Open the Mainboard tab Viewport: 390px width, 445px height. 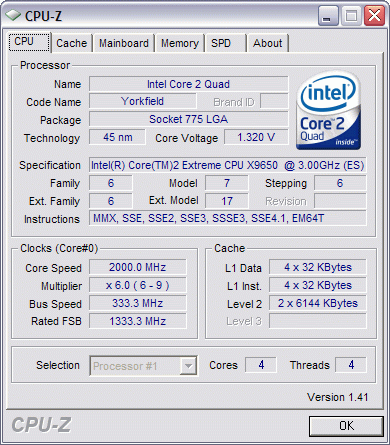click(124, 43)
